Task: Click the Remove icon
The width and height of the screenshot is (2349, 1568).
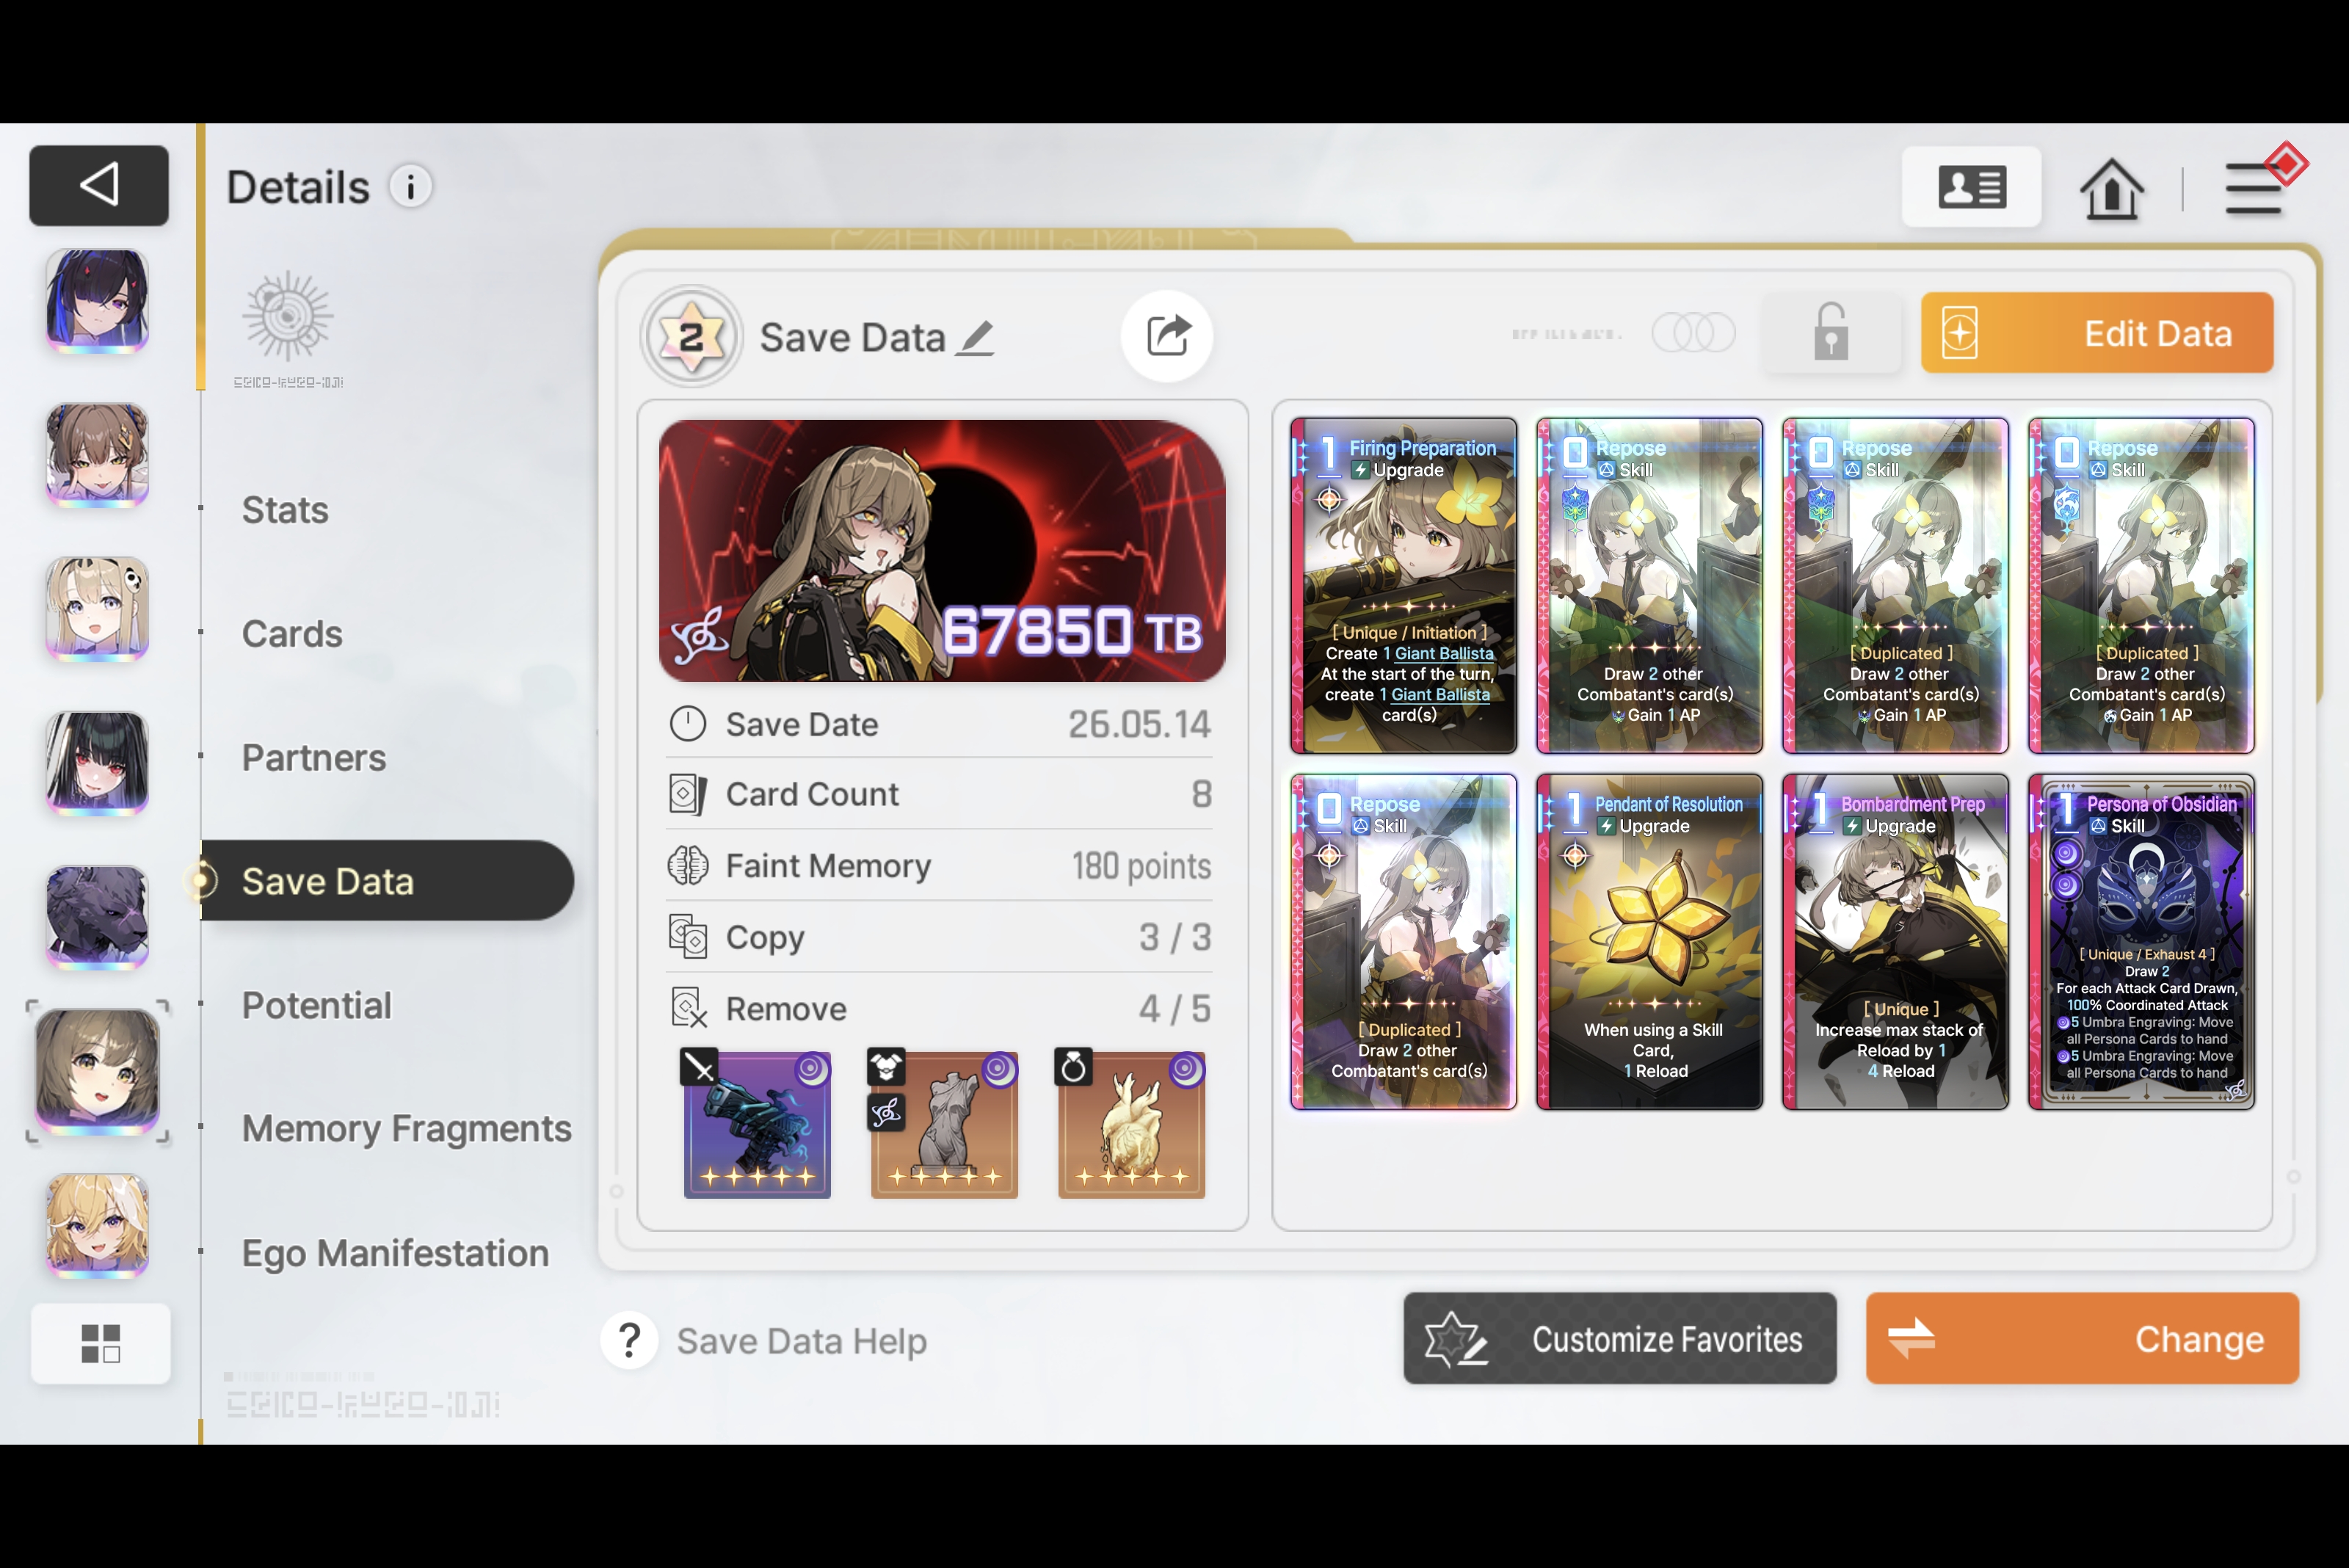Action: coord(688,1008)
